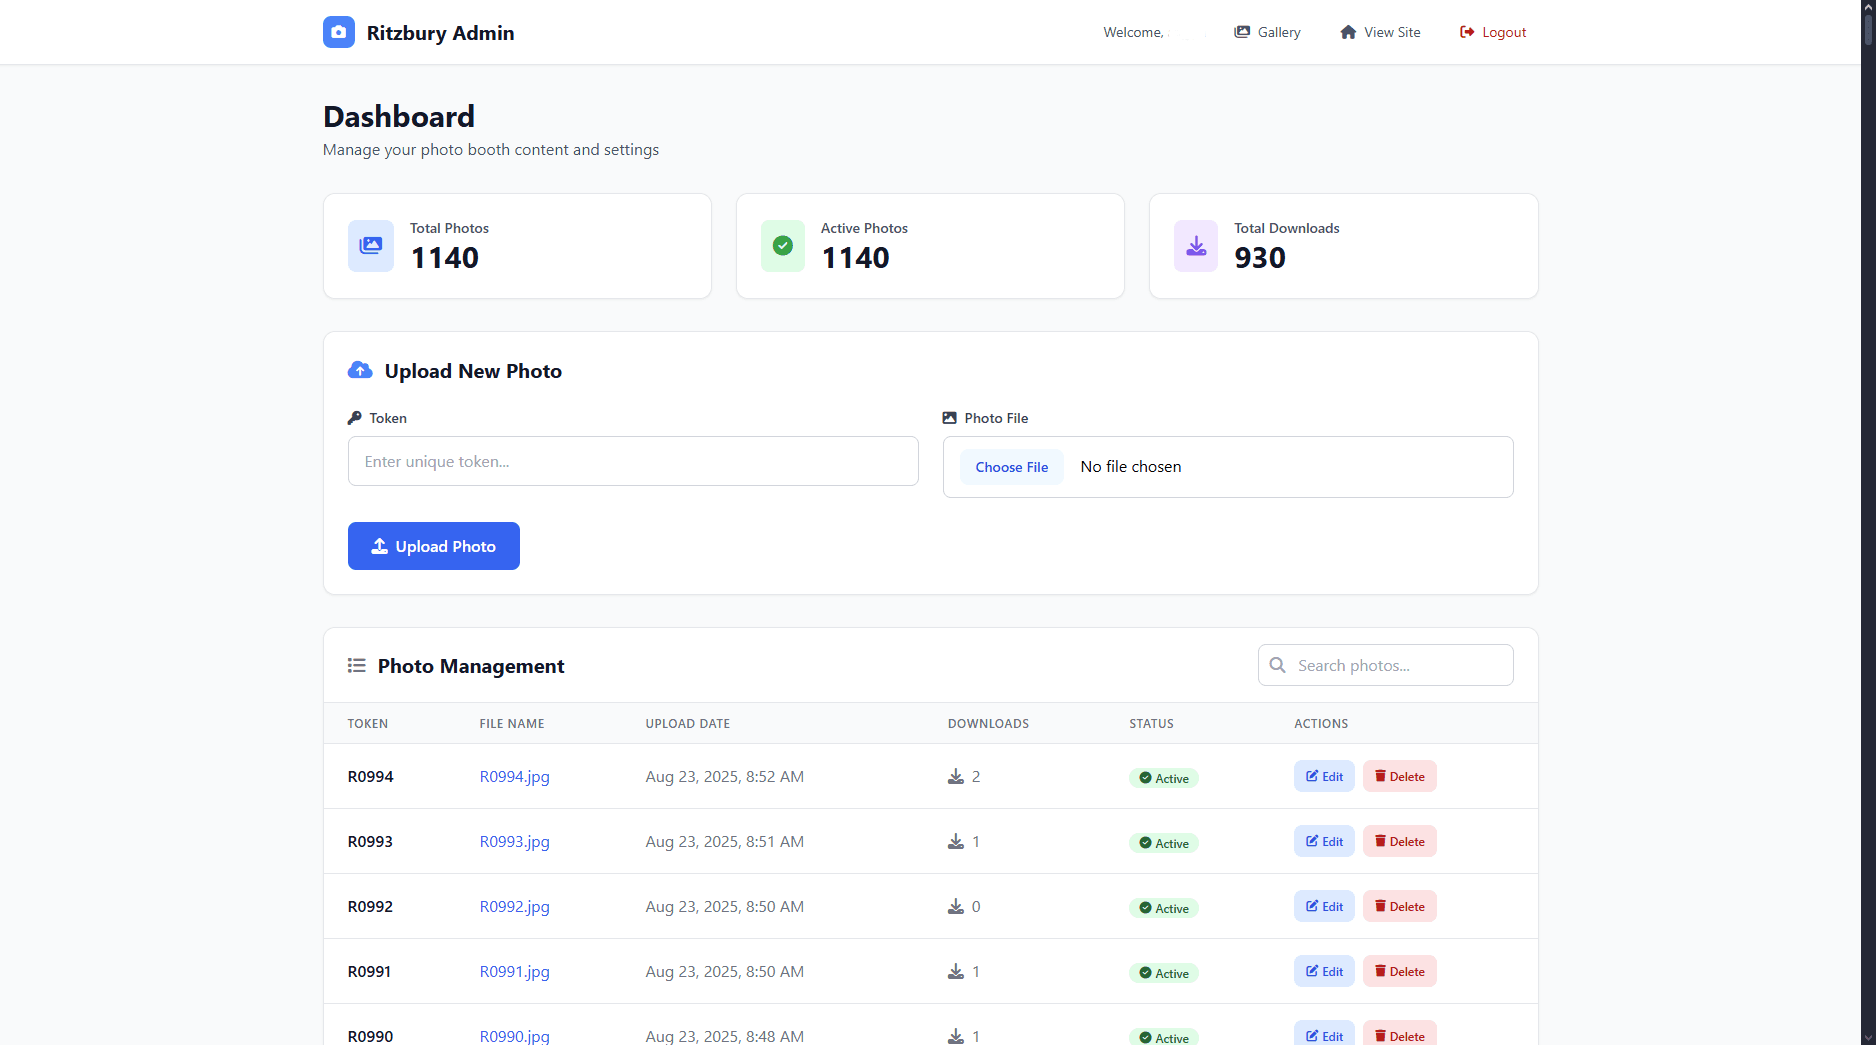The image size is (1876, 1045).
Task: Click the camera logo next to Ritzbury Admin
Action: 339,31
